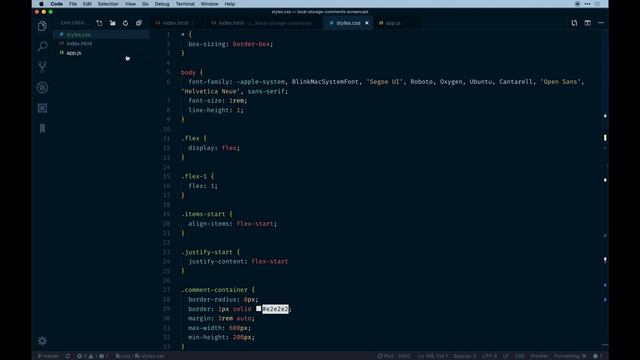The width and height of the screenshot is (640, 360).
Task: Open the Go menu
Action: pyautogui.click(x=145, y=4)
